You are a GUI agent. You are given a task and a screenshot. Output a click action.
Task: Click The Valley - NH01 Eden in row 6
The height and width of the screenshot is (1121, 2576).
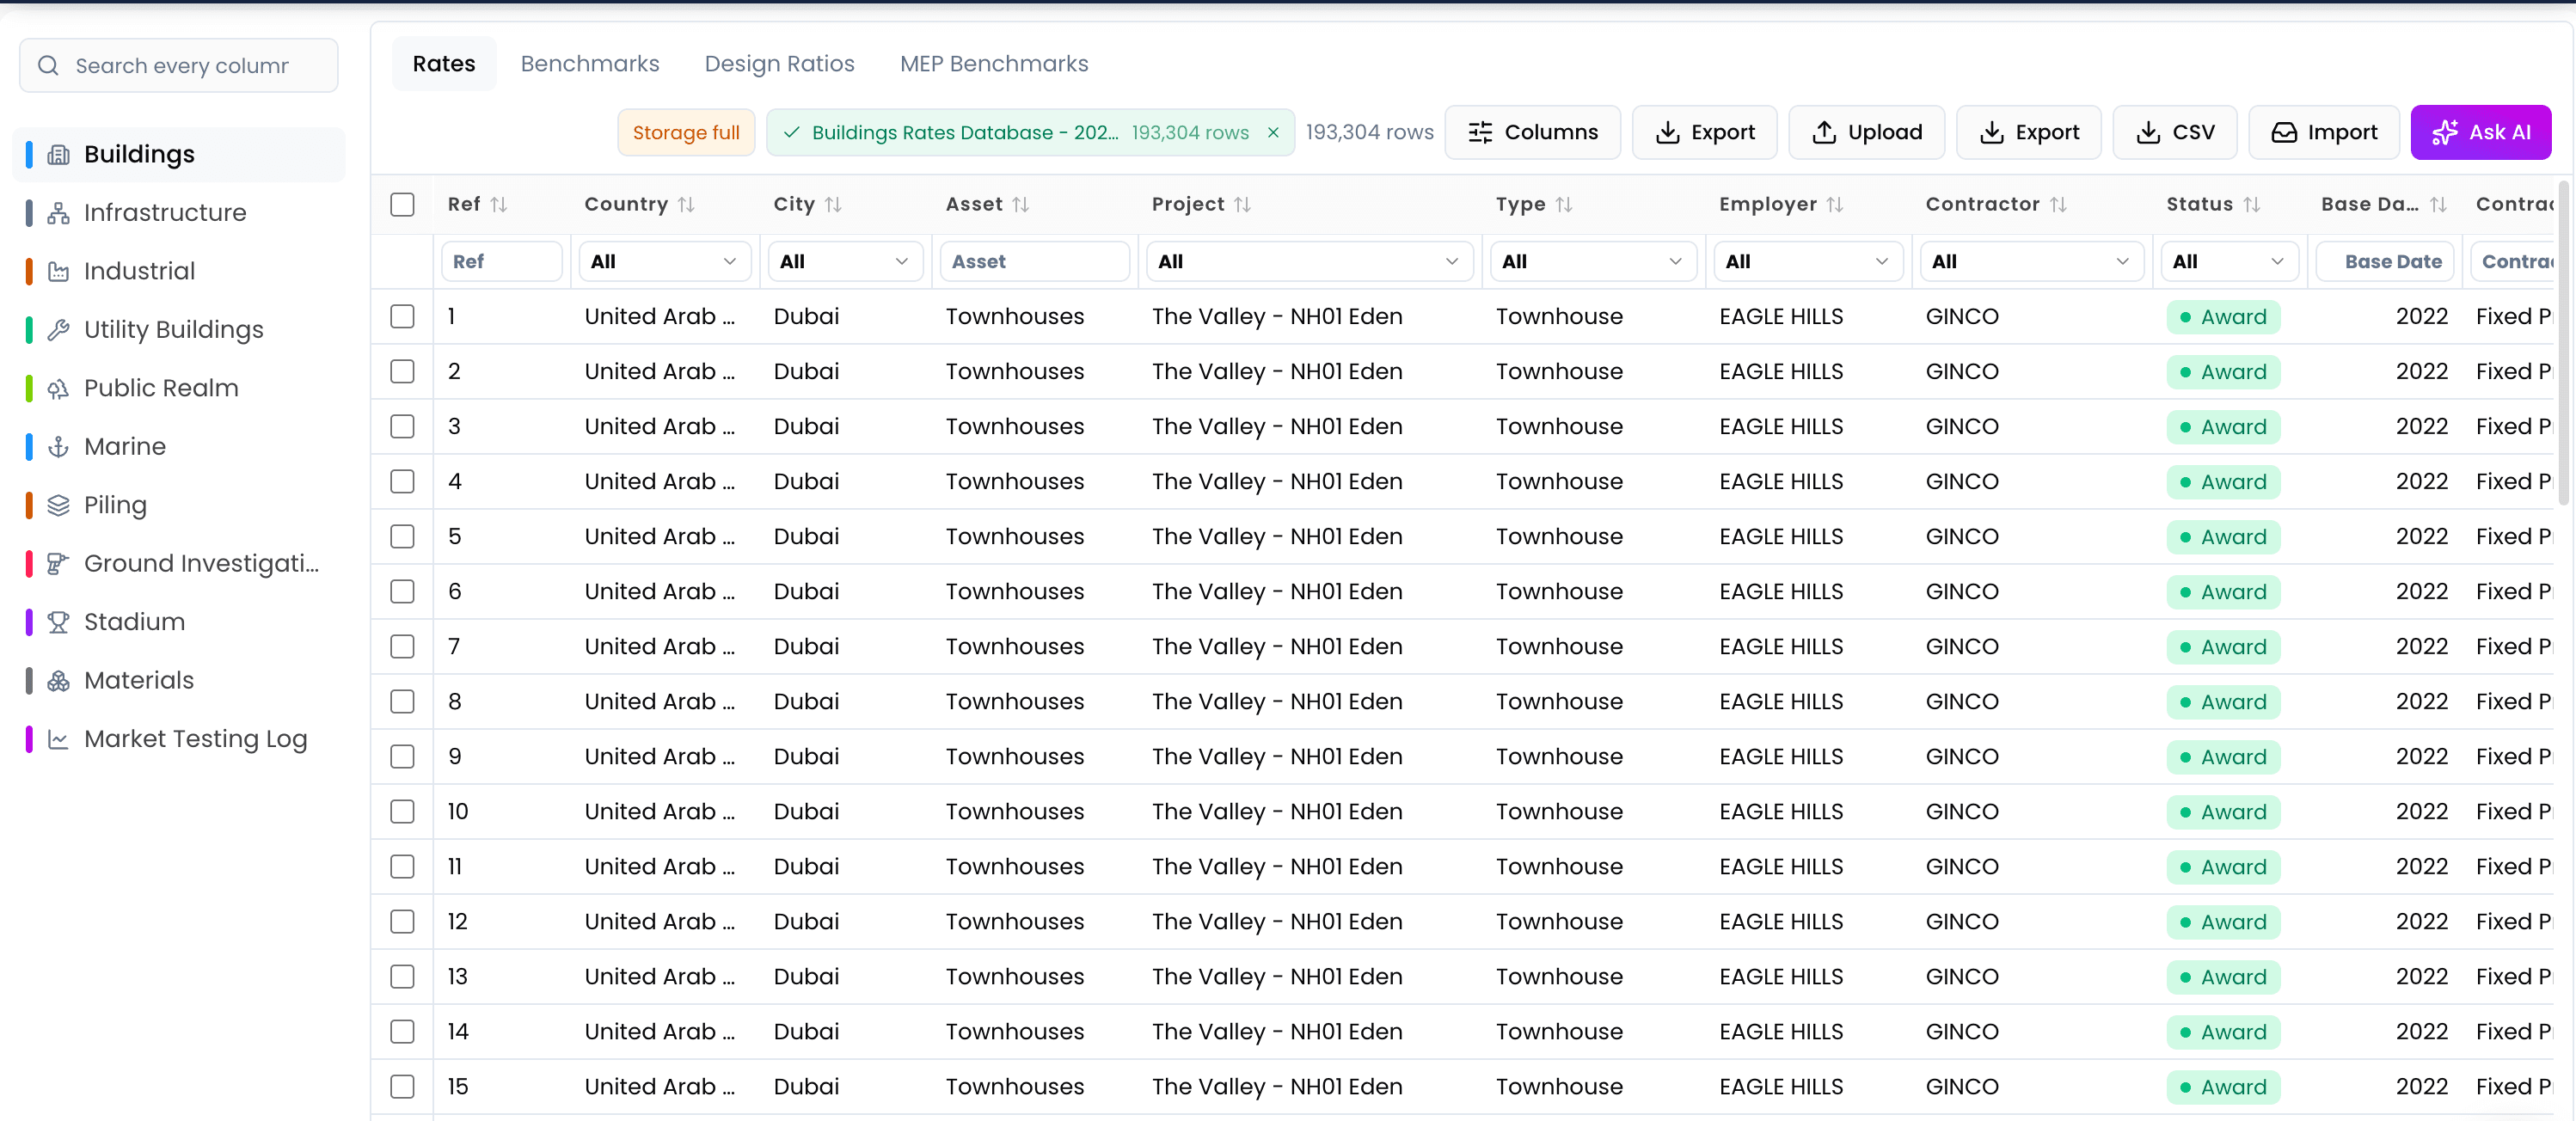click(x=1277, y=592)
